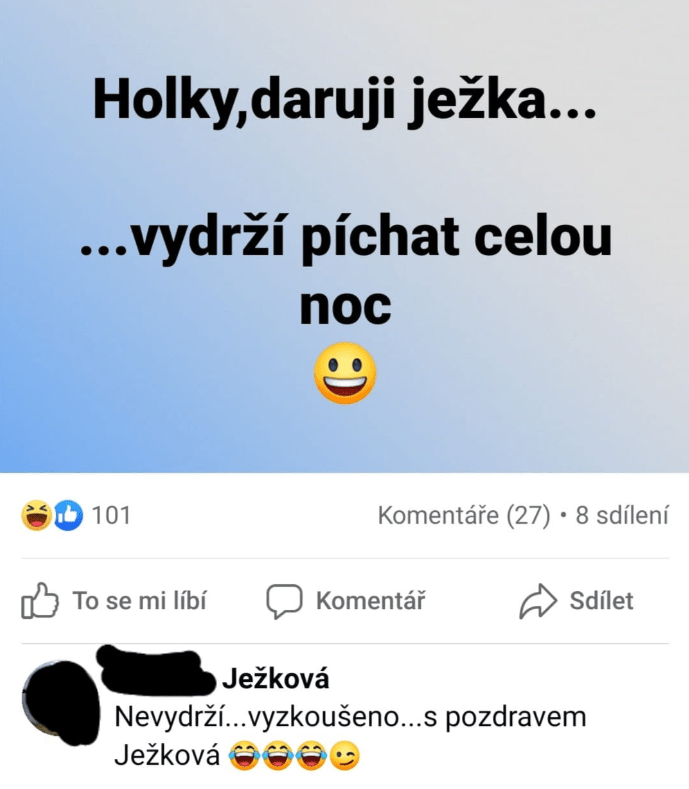Click the speech bubble Komentář icon

tap(284, 601)
